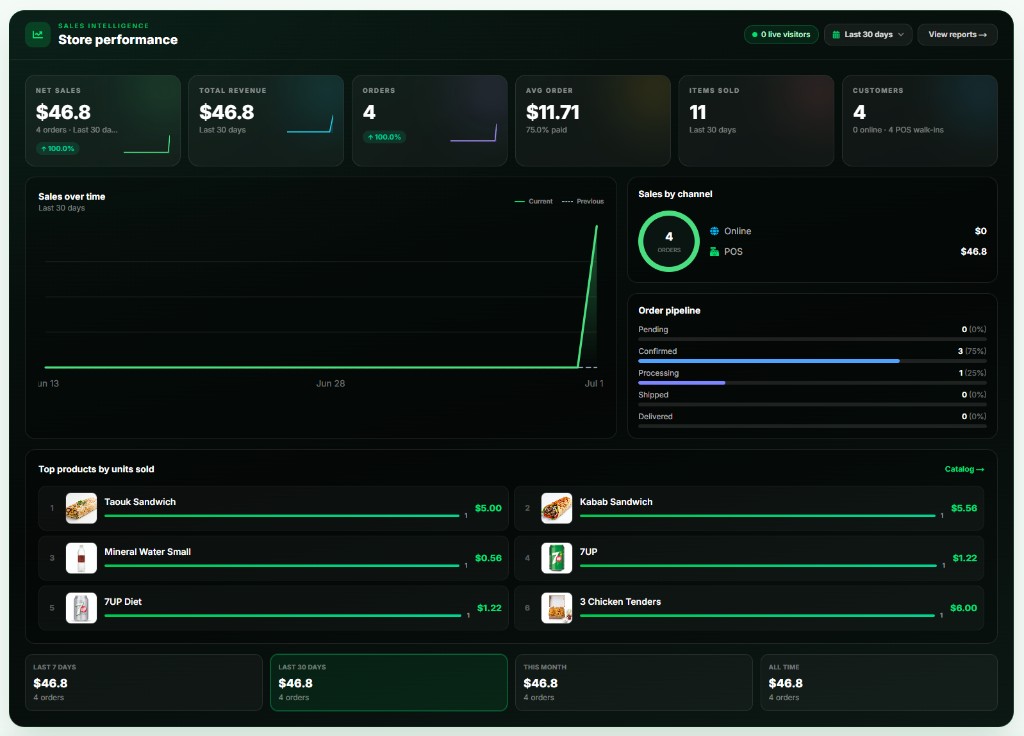The width and height of the screenshot is (1024, 736).
Task: Click the Jul 1 axis label
Action: point(594,384)
